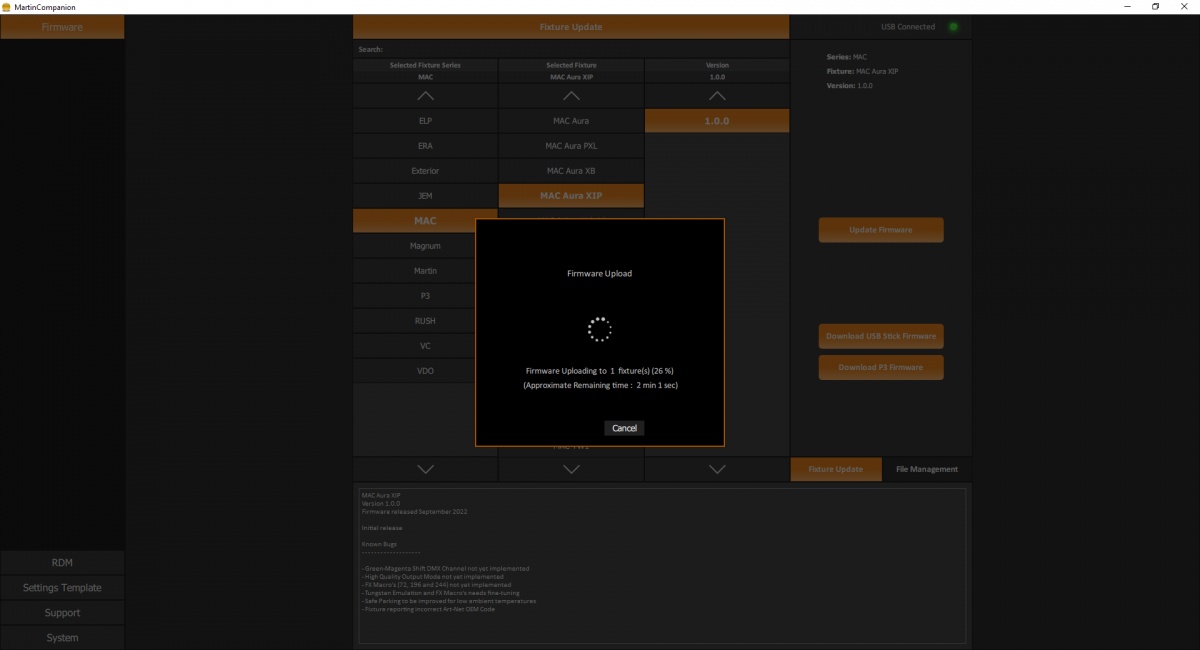Click the 'Known Bugs' heading in release notes
The height and width of the screenshot is (650, 1200).
tap(380, 544)
